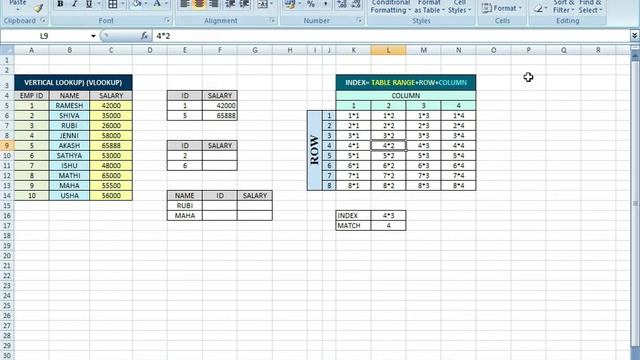
Task: Open Number dialog launcher
Action: tap(360, 20)
